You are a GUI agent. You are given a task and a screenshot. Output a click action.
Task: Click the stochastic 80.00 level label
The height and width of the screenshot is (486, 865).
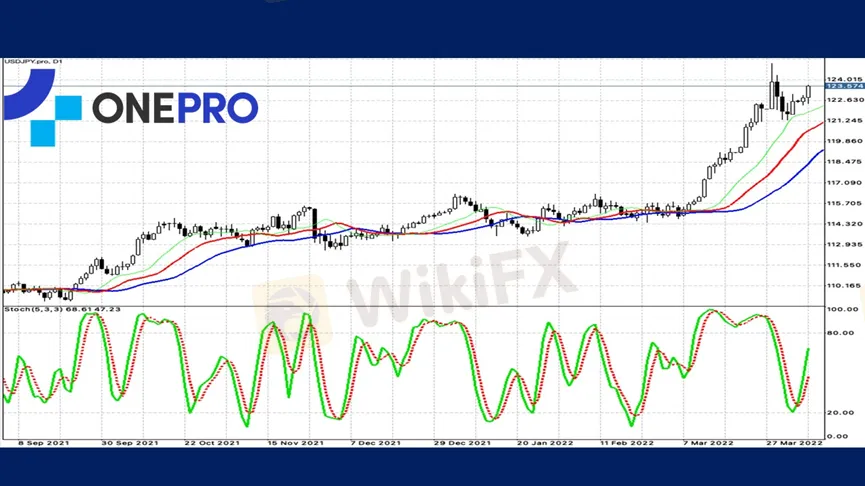pos(839,333)
